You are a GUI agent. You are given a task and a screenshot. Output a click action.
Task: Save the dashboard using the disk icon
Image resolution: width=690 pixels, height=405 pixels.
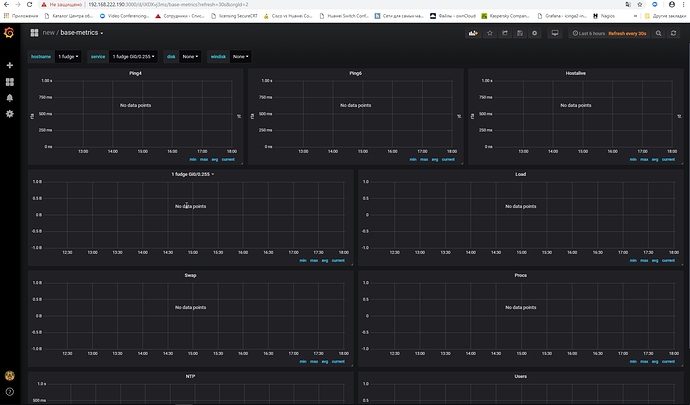[521, 33]
